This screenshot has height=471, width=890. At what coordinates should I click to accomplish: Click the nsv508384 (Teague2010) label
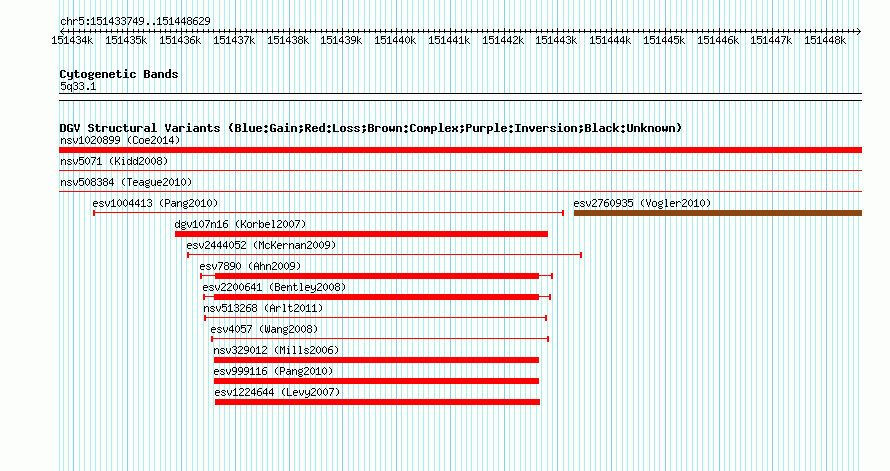126,182
